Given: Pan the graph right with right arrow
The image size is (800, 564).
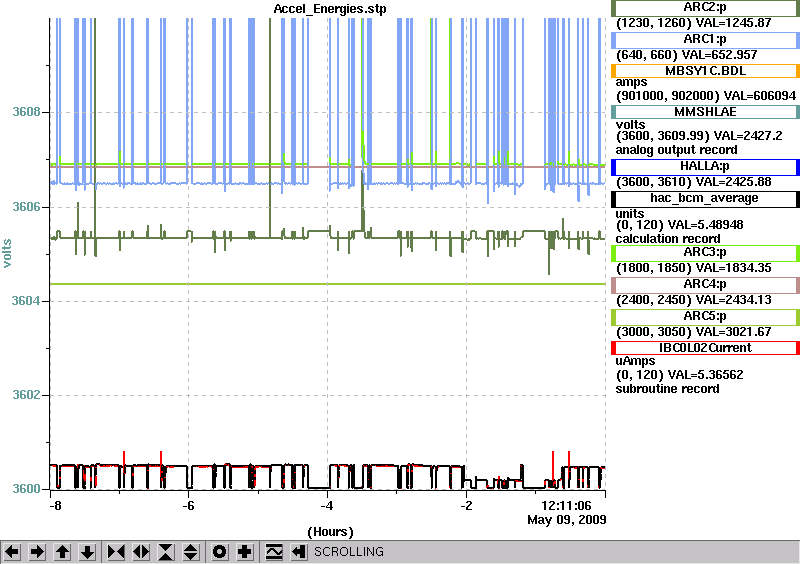Looking at the screenshot, I should click(x=37, y=552).
